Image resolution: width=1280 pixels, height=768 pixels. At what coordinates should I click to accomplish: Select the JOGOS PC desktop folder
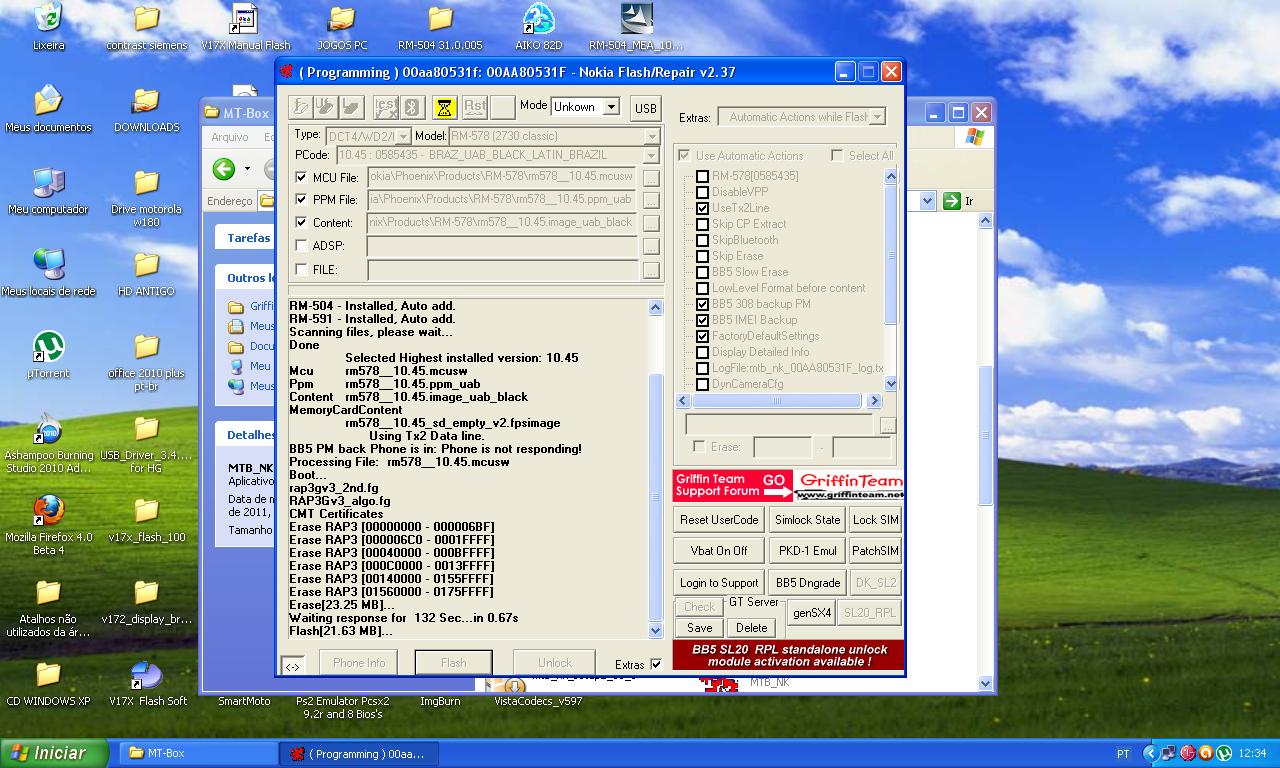(342, 27)
